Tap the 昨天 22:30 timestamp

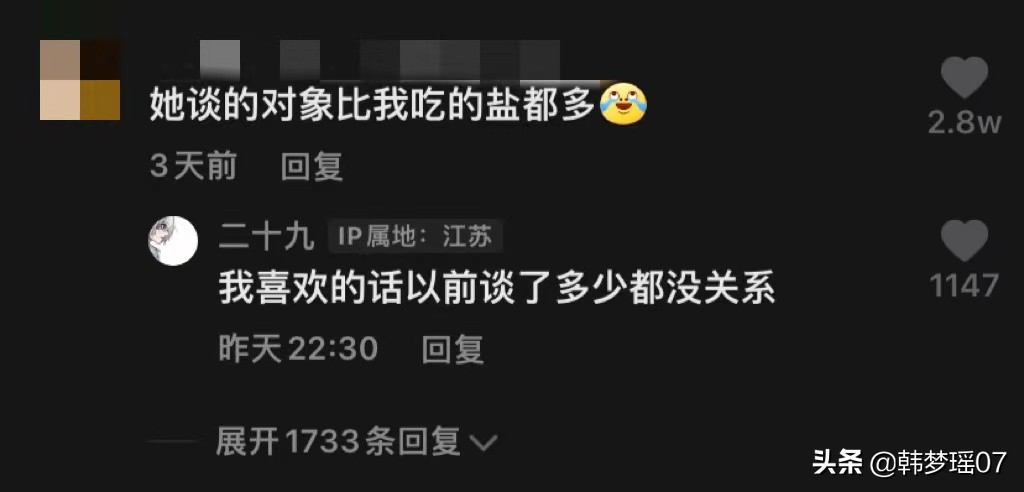pyautogui.click(x=298, y=350)
